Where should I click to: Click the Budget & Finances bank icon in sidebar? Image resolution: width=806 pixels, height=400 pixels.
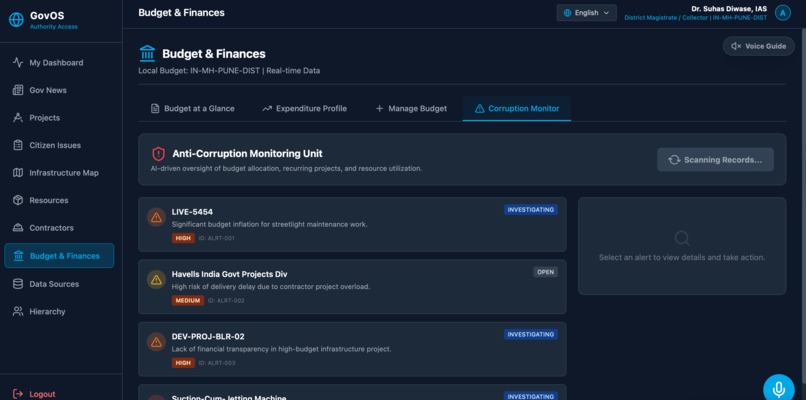coord(19,256)
